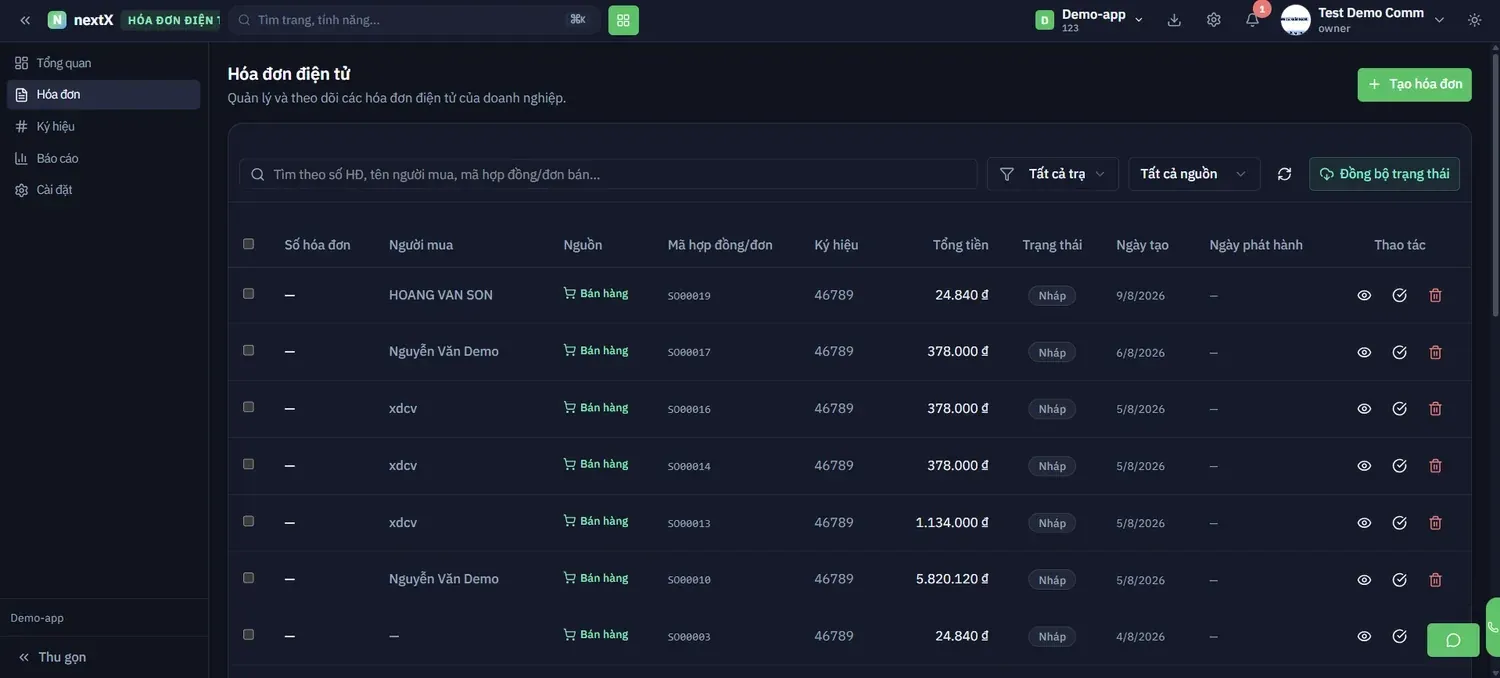Screen dimensions: 1500x678
Task: Toggle light/dark theme sun icon
Action: 1474,20
